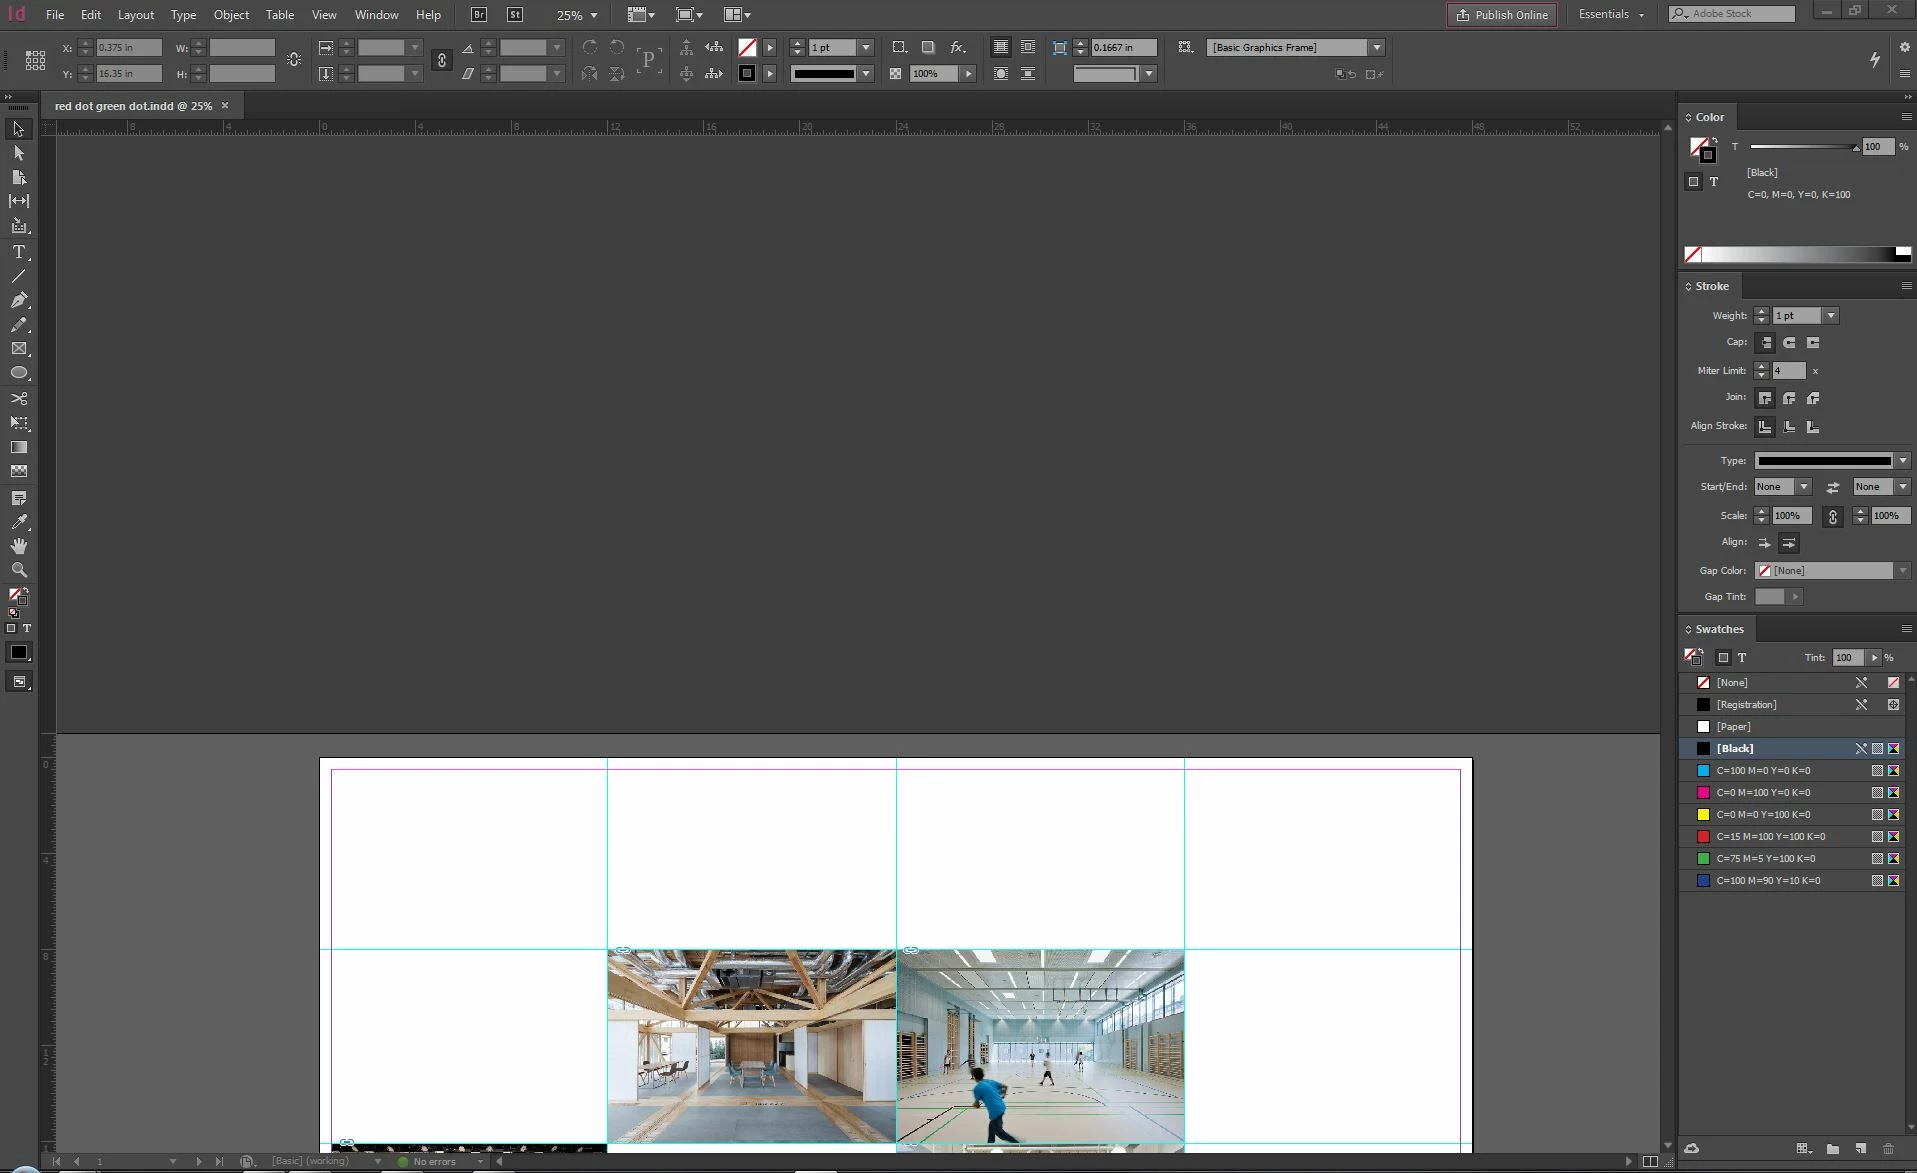
Task: Click the delete swatch trash icon
Action: (1888, 1149)
